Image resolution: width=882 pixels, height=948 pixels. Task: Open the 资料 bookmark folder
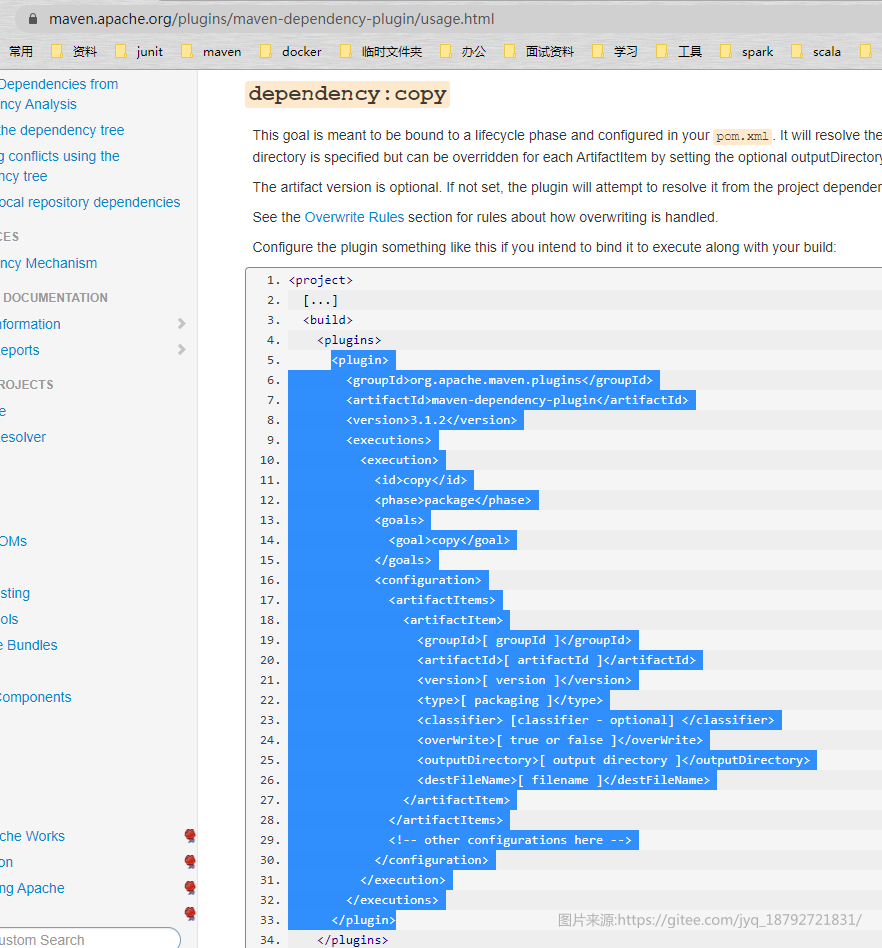click(74, 51)
